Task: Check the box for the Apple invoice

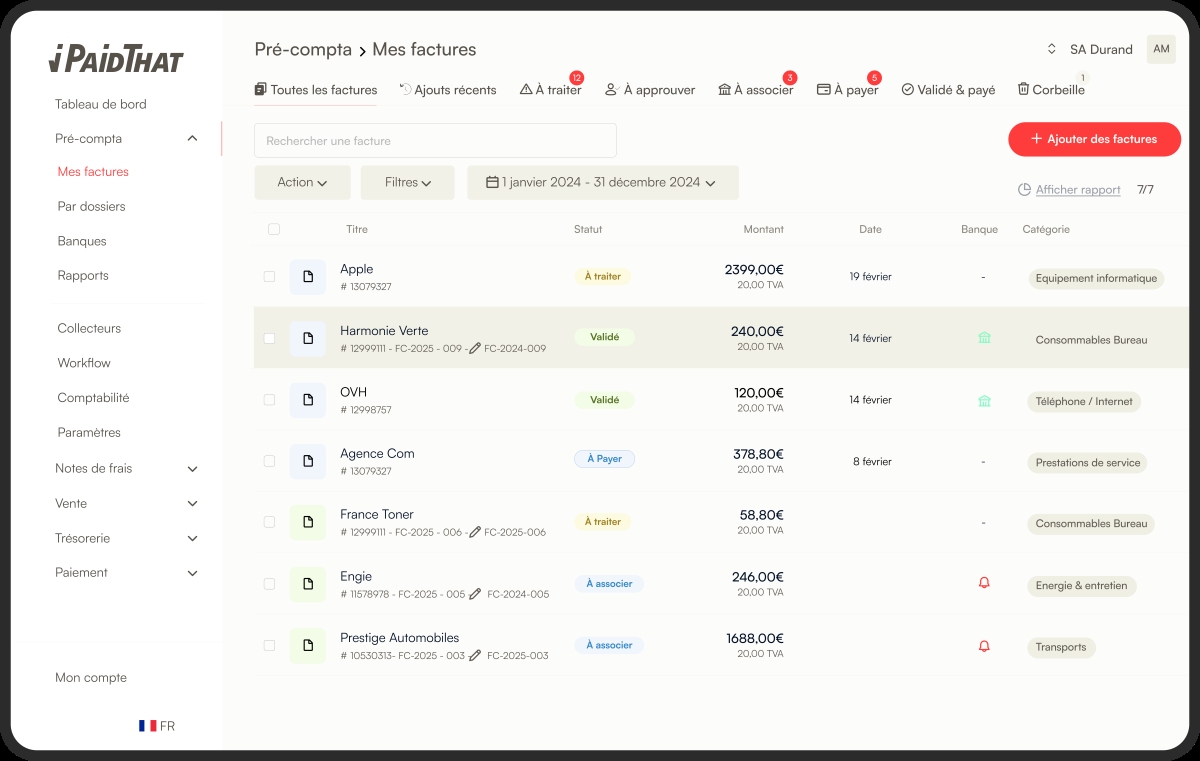Action: point(269,277)
